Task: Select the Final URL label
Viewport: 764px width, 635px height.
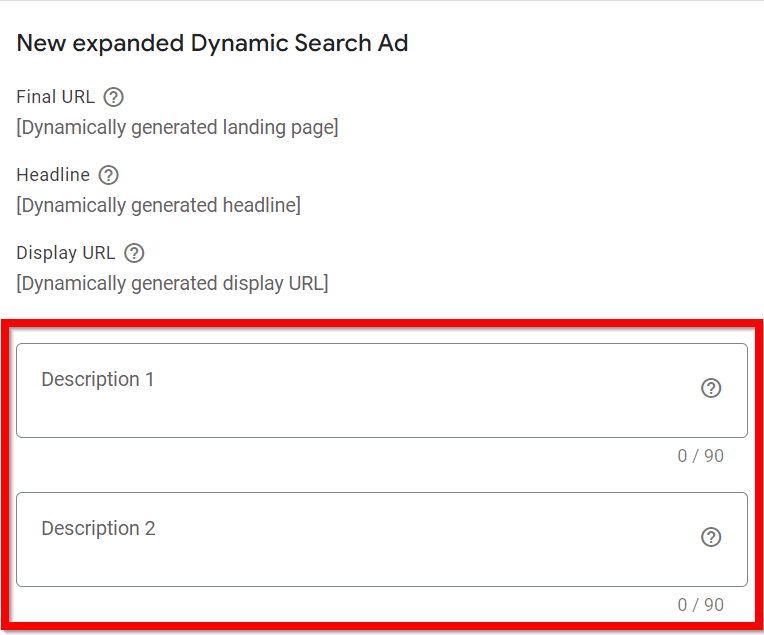Action: (x=55, y=97)
